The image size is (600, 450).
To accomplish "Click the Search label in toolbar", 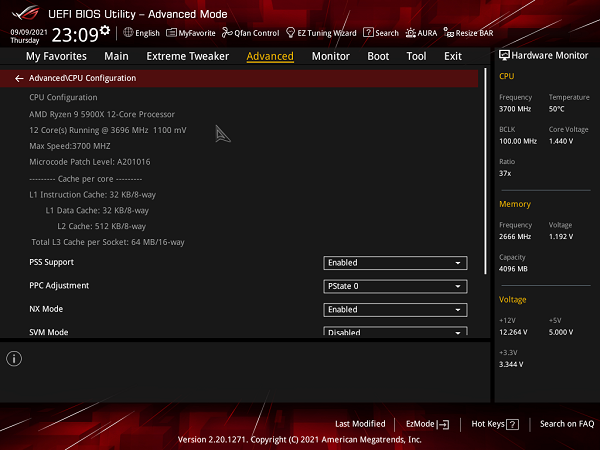I will (387, 33).
